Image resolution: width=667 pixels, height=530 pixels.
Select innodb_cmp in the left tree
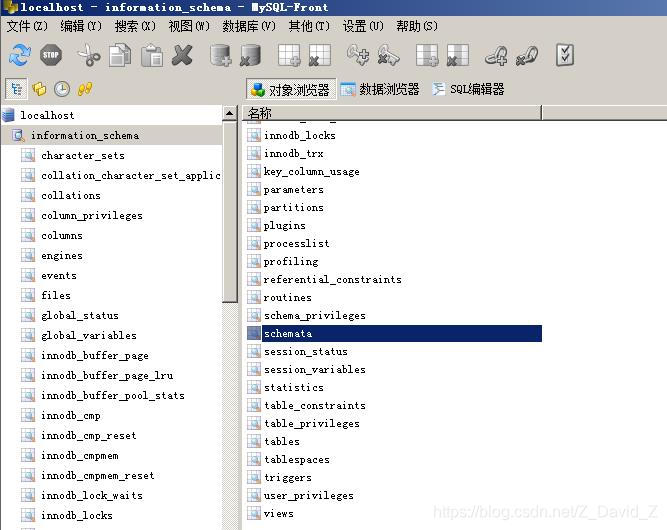point(71,415)
